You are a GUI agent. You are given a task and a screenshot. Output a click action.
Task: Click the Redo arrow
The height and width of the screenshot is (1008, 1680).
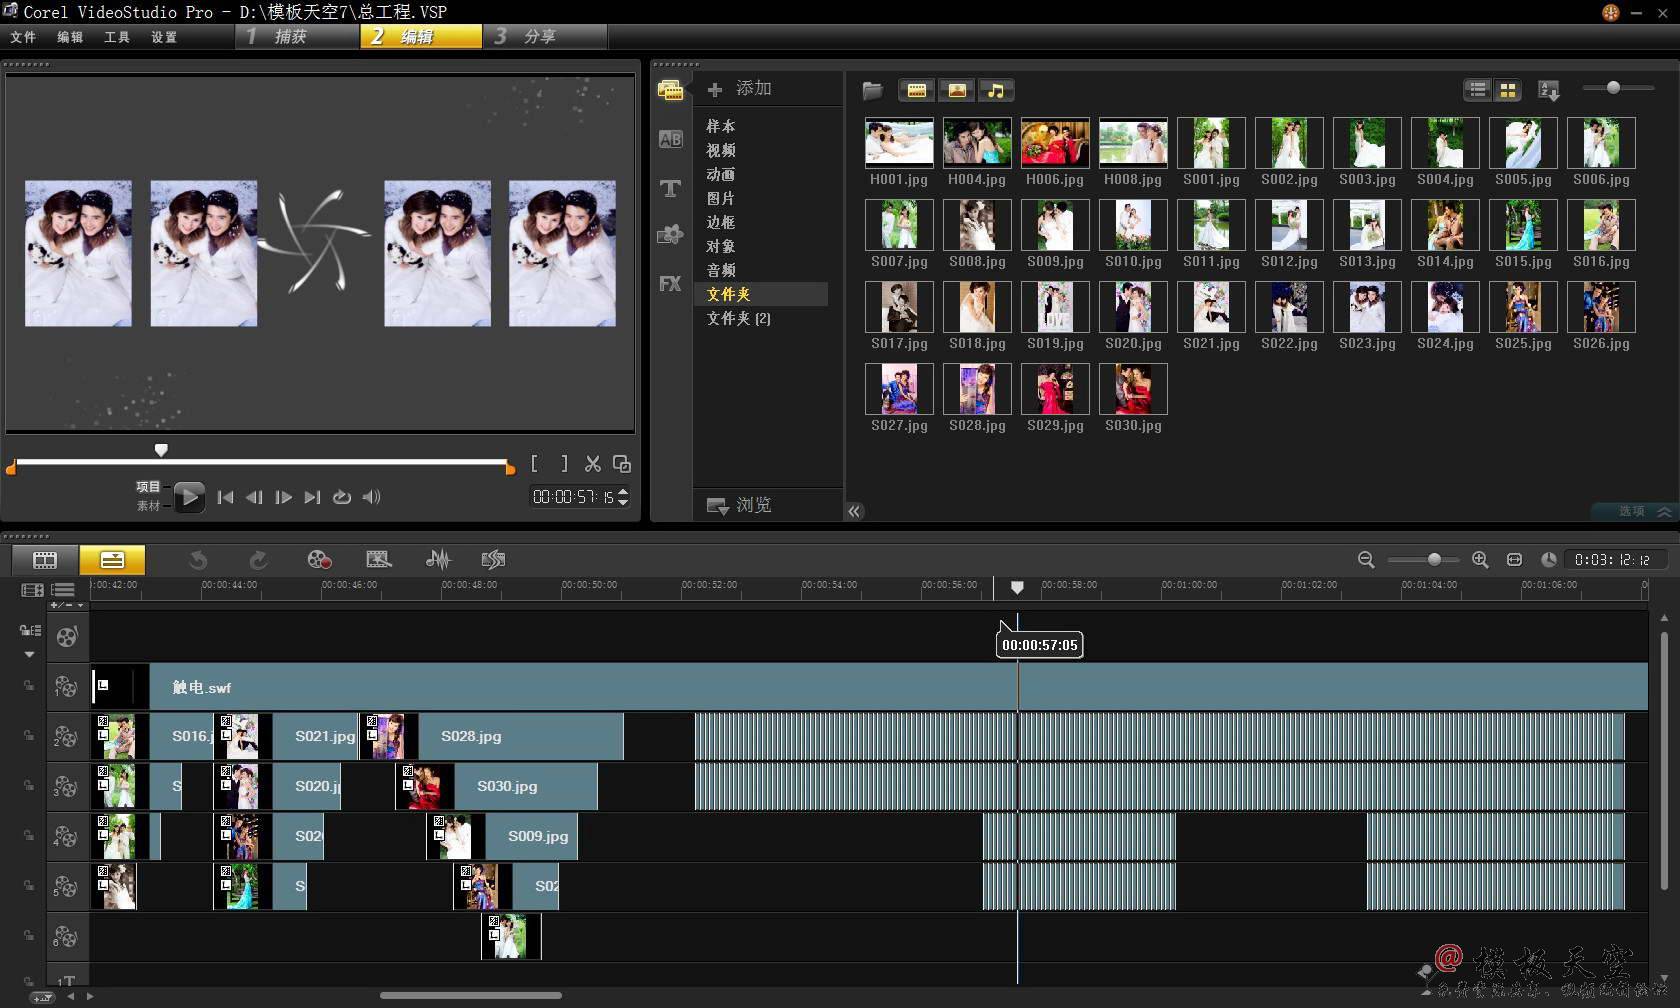coord(258,560)
